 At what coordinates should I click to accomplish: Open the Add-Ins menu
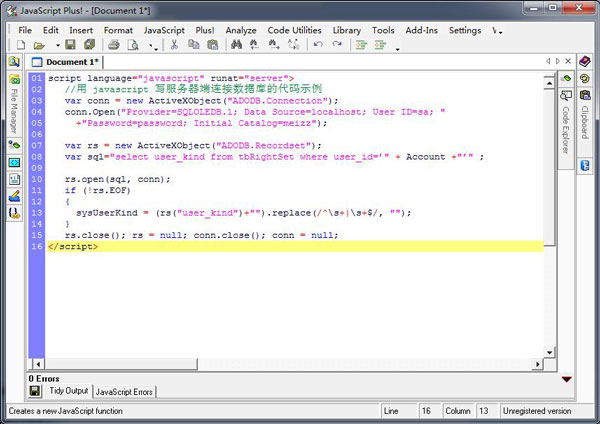421,30
